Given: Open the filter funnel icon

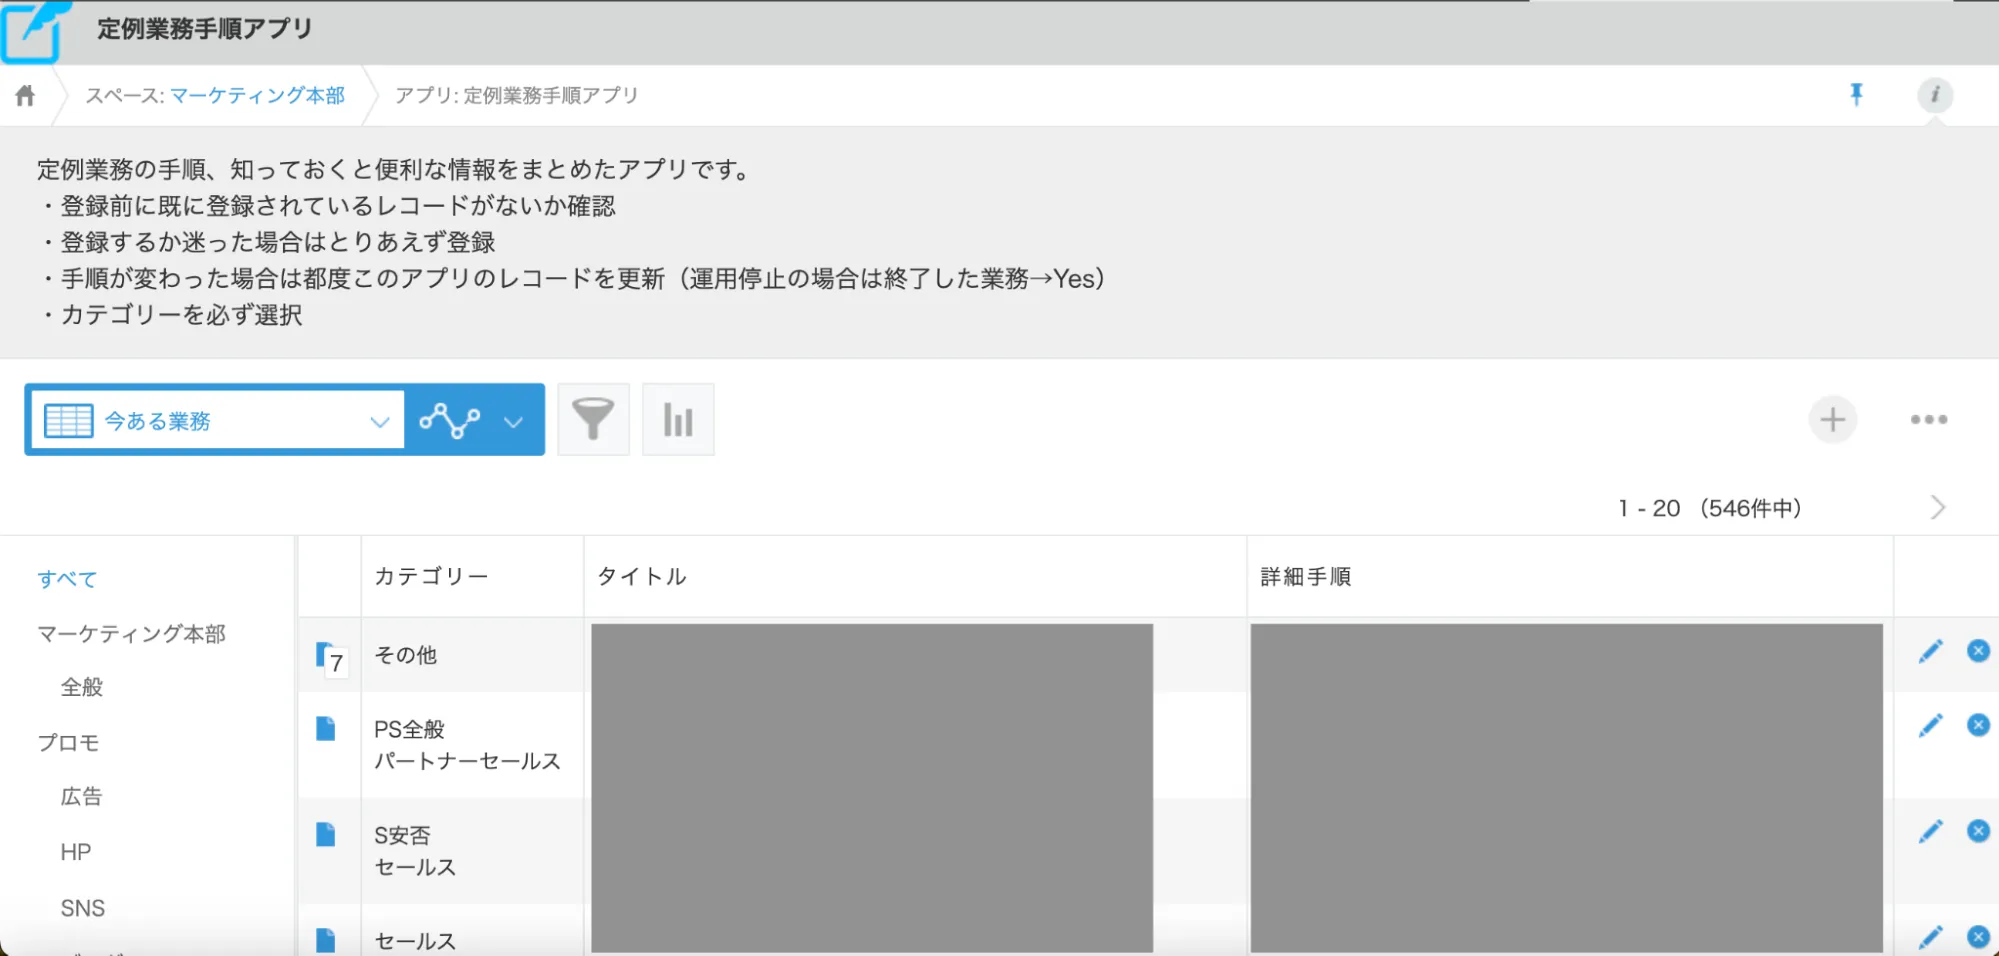Looking at the screenshot, I should pyautogui.click(x=593, y=420).
